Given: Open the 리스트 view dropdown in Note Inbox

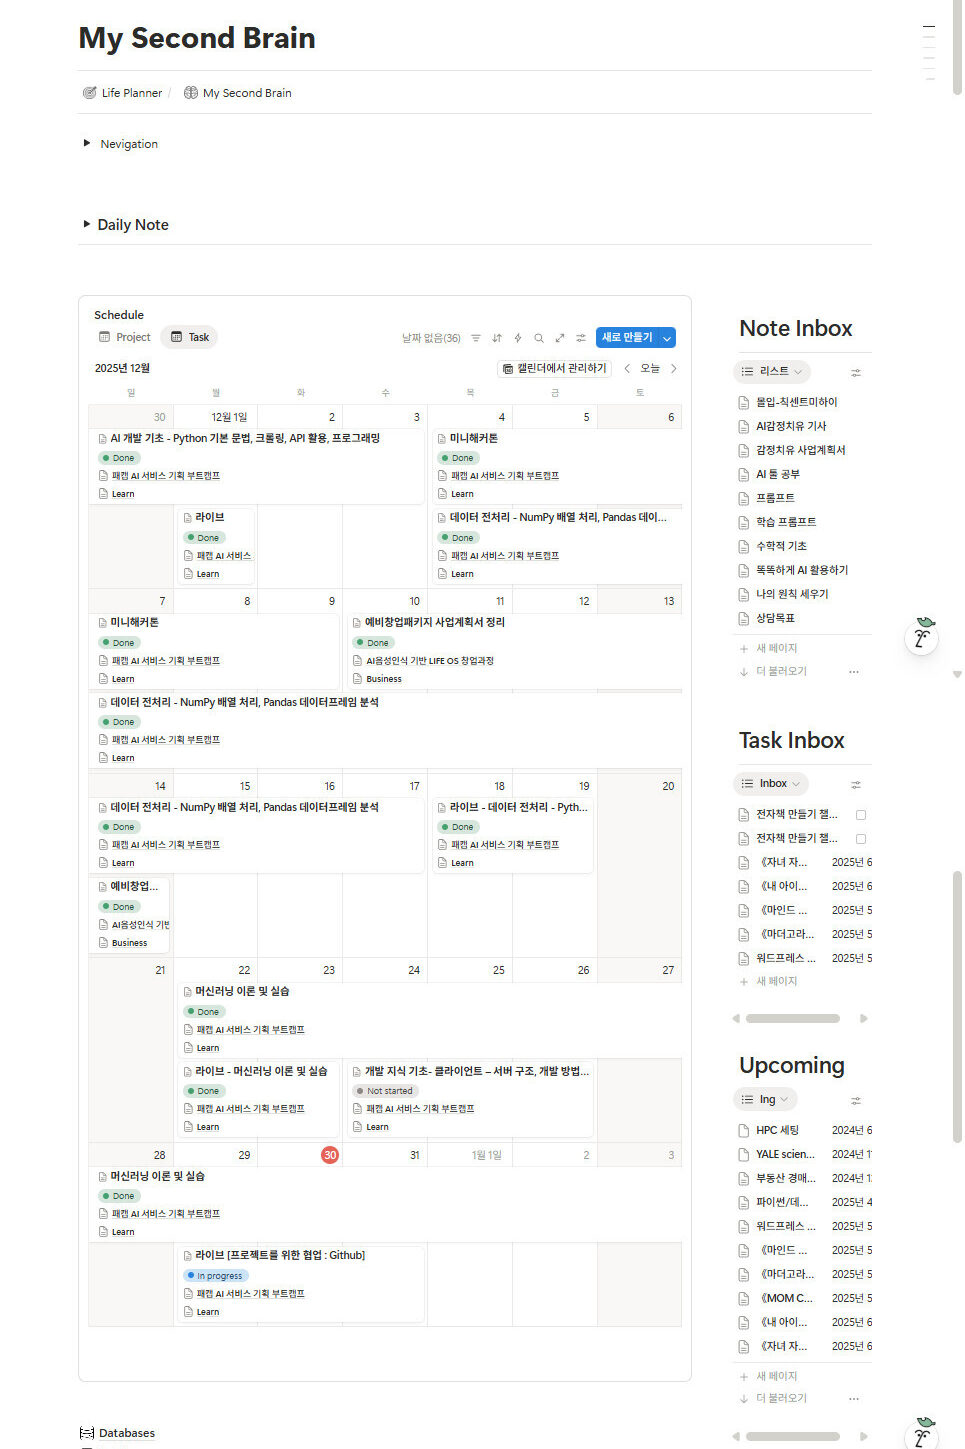Looking at the screenshot, I should coord(773,371).
